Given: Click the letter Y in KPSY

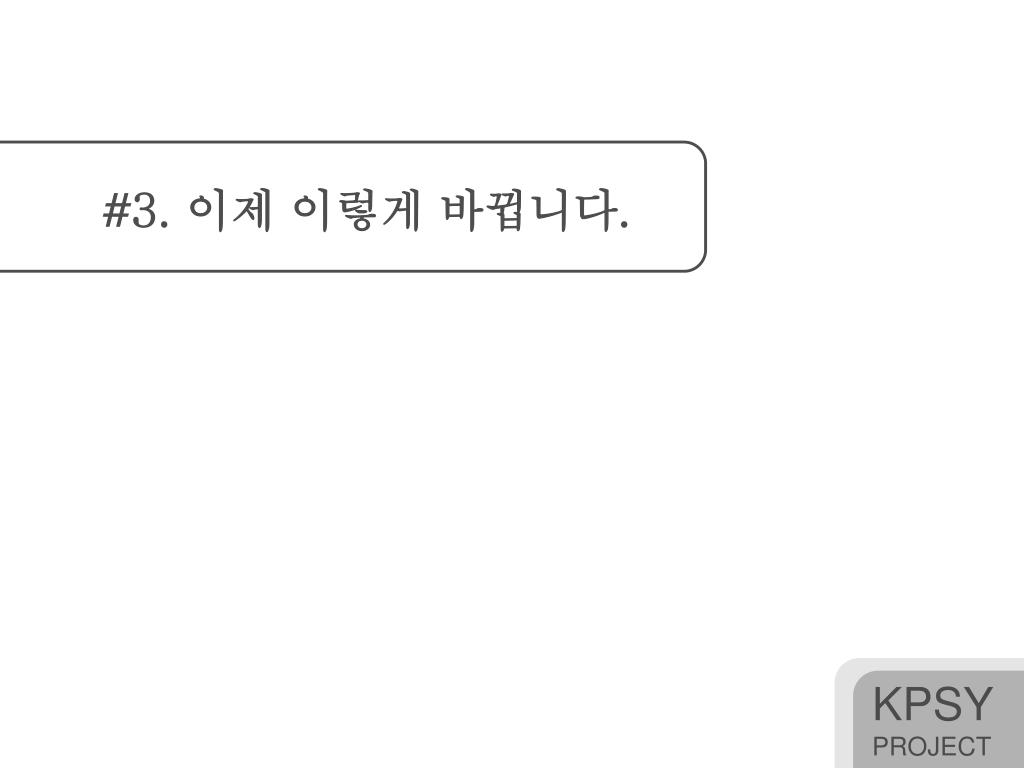Looking at the screenshot, I should (978, 704).
